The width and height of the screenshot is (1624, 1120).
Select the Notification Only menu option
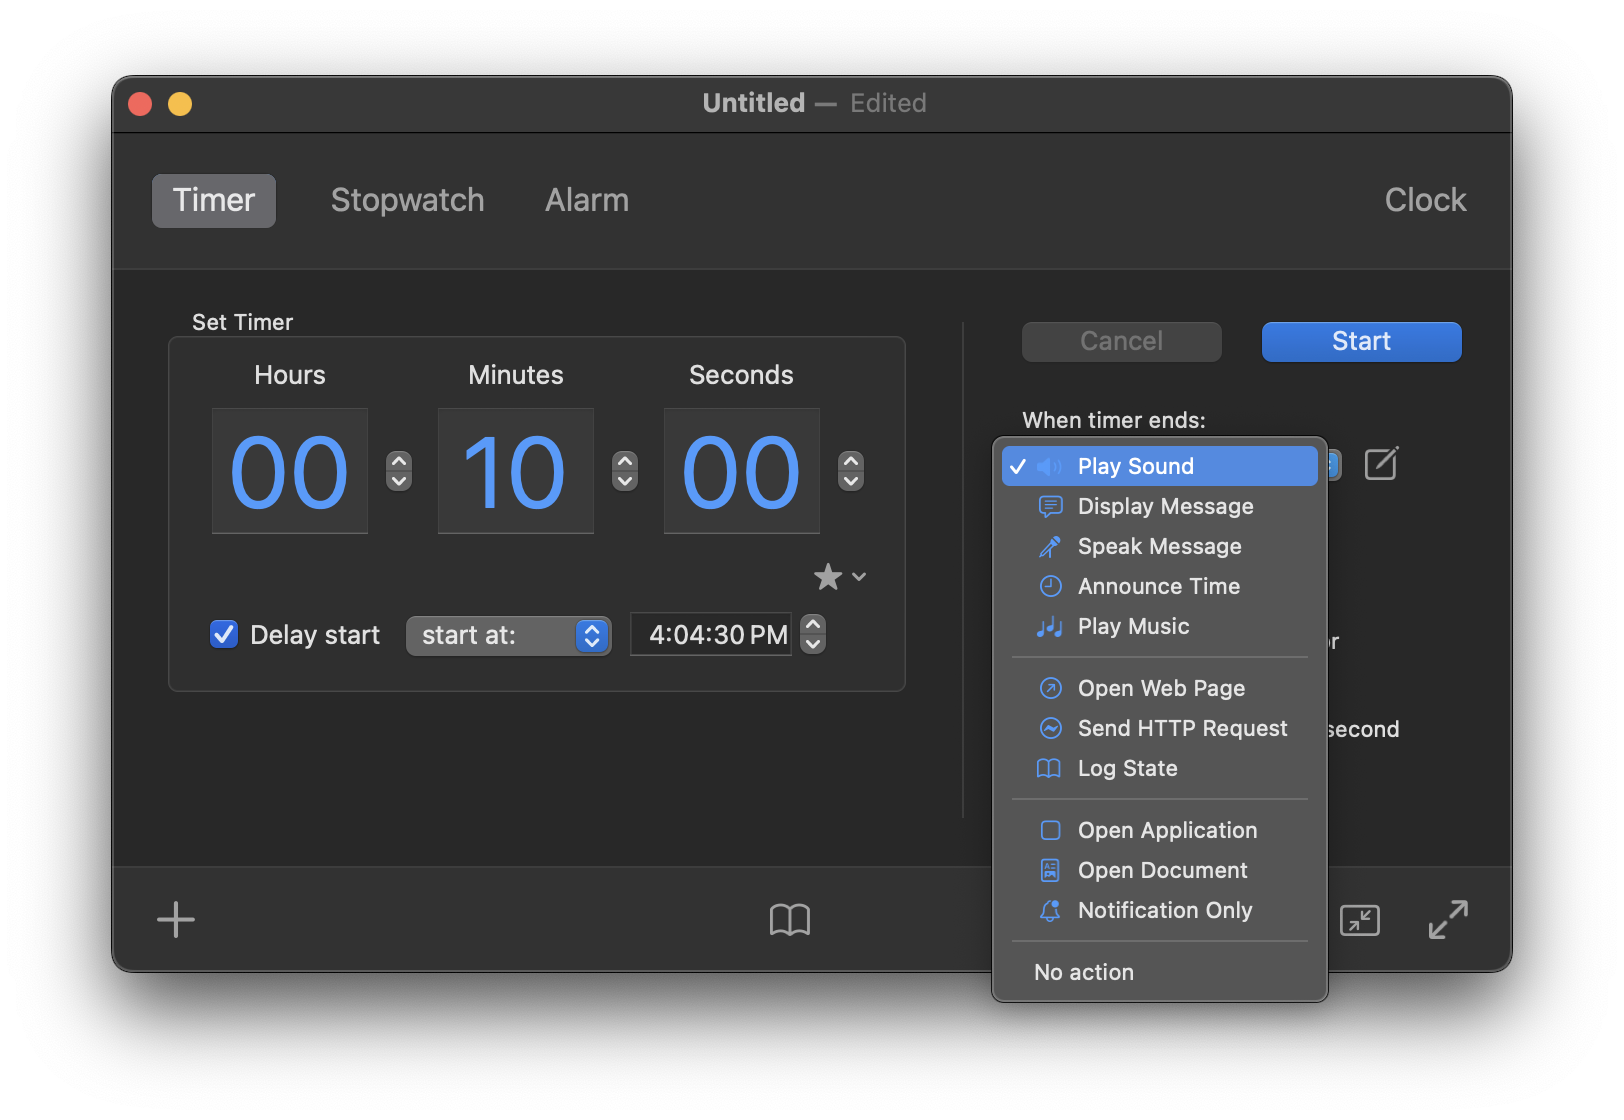click(1164, 910)
